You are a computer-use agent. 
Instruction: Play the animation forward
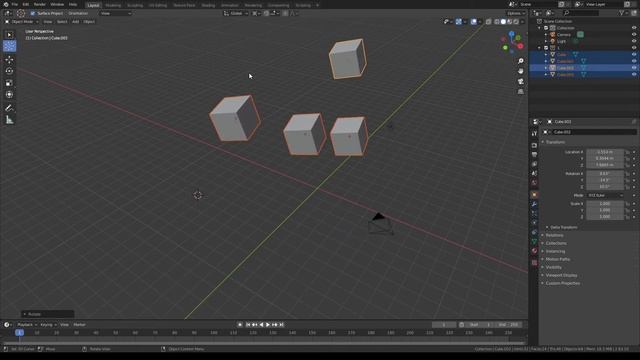pyautogui.click(x=268, y=324)
